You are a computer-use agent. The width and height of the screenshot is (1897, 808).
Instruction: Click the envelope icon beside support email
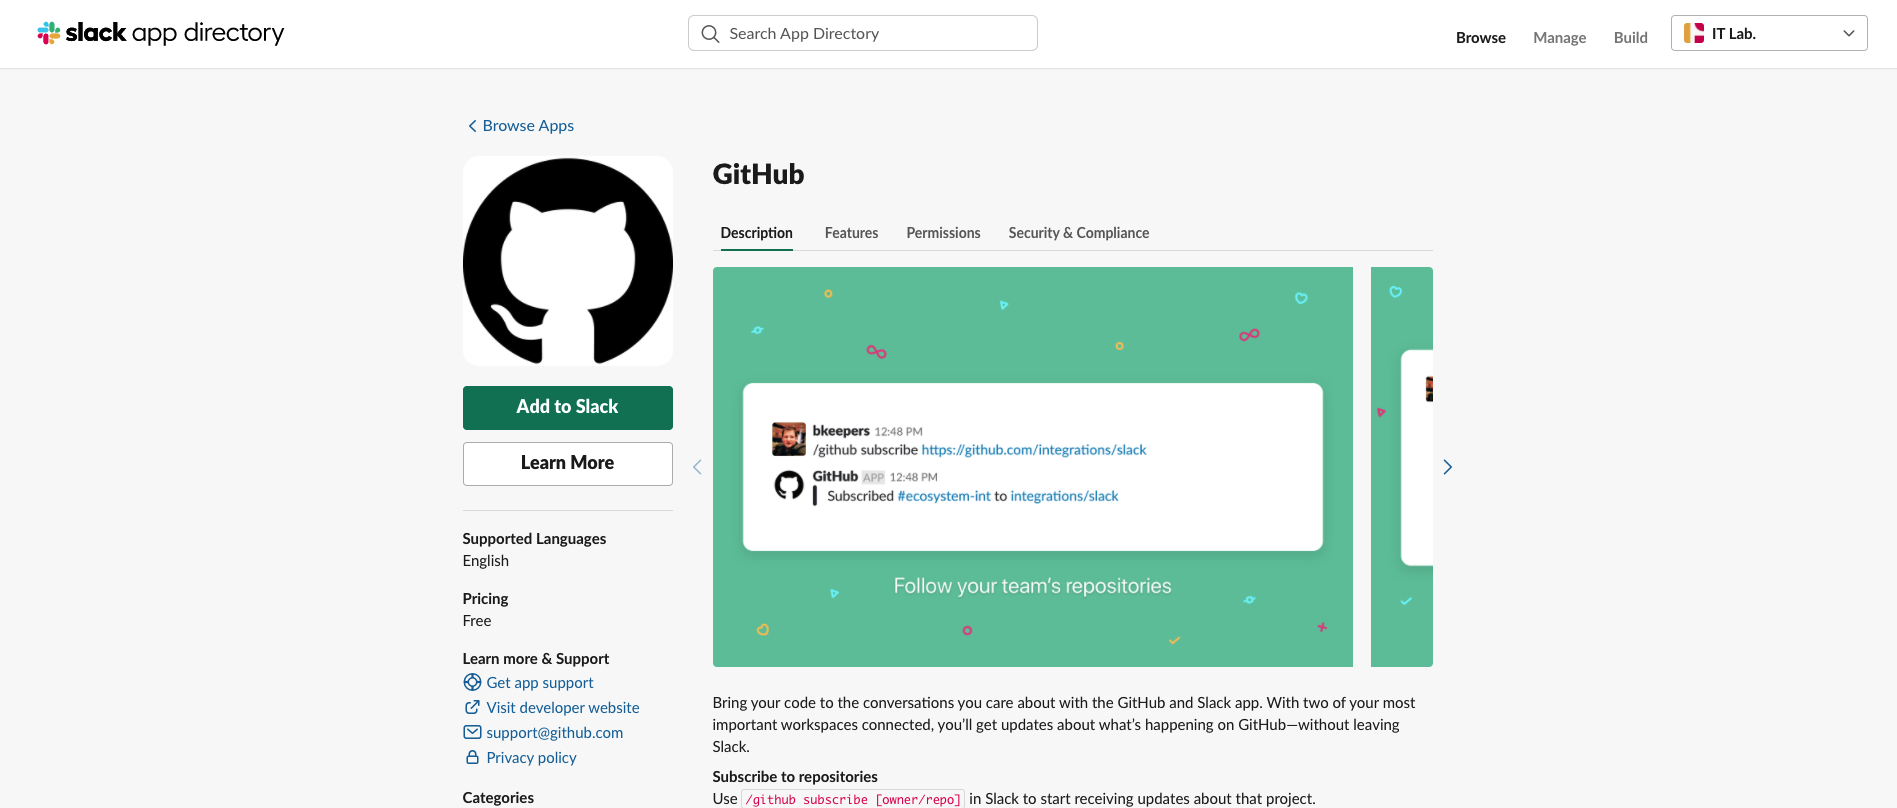click(x=472, y=732)
